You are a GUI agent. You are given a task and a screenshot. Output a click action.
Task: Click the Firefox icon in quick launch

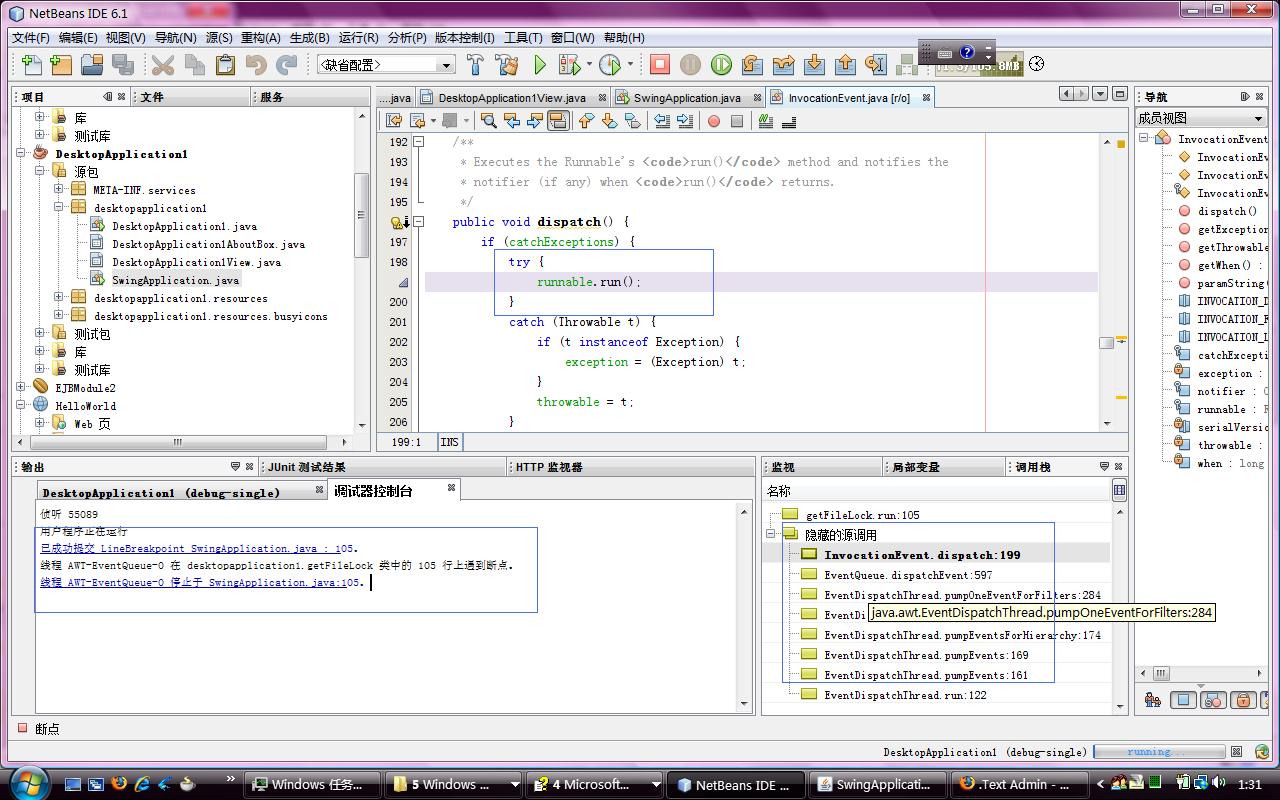point(120,783)
